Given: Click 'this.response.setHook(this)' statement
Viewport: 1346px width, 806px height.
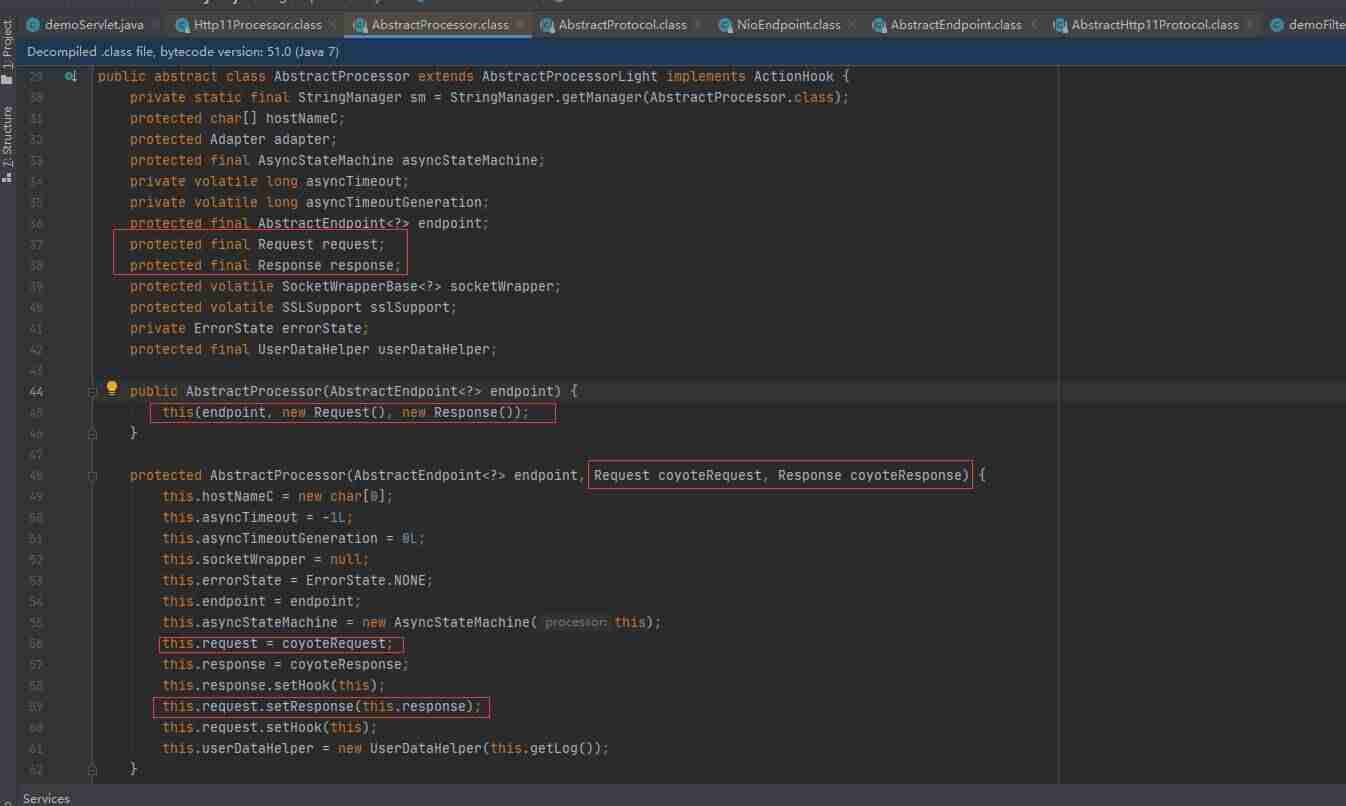Looking at the screenshot, I should [x=274, y=685].
